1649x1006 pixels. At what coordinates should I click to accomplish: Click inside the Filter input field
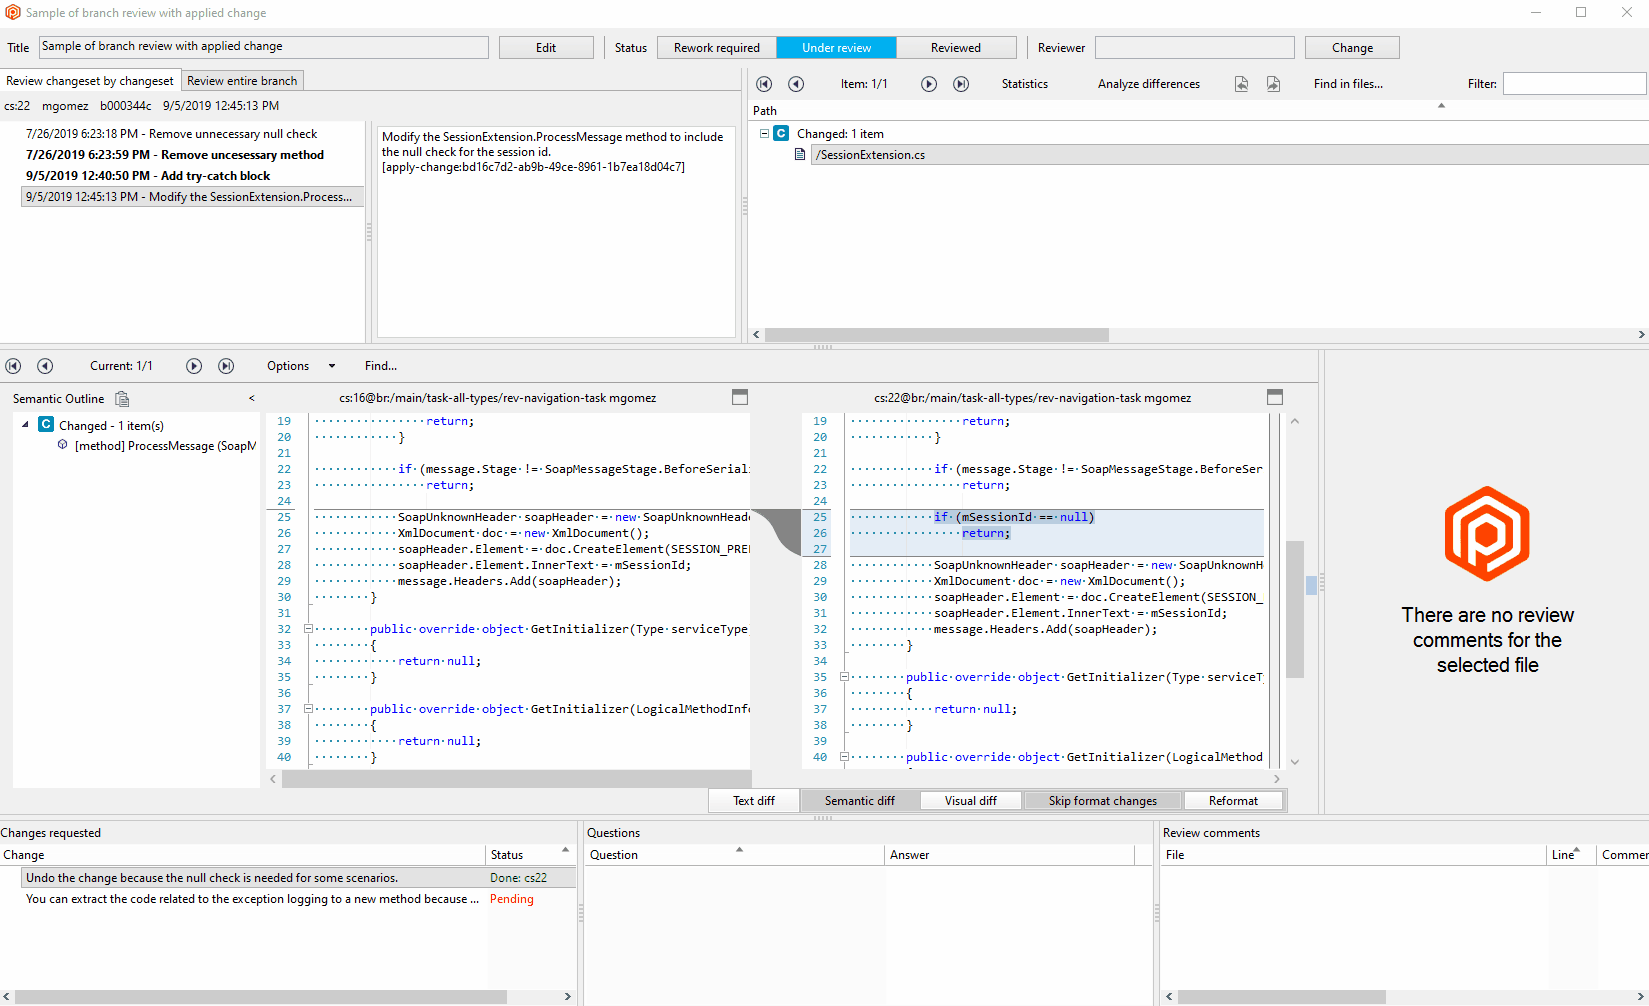1574,84
